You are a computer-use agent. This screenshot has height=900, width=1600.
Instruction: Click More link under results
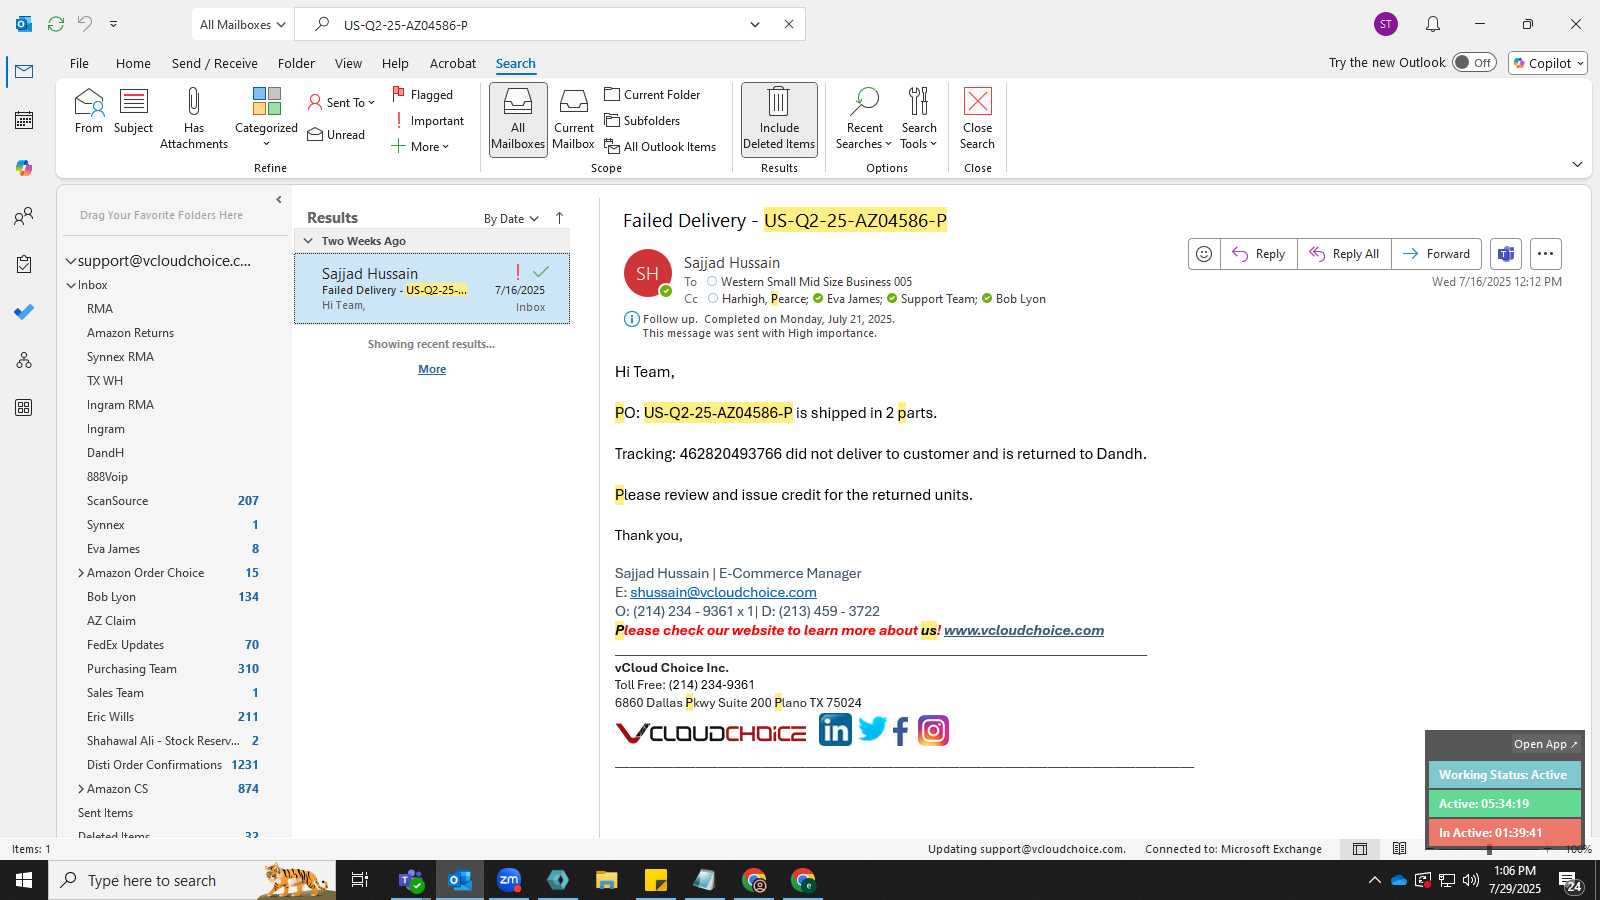(x=432, y=369)
